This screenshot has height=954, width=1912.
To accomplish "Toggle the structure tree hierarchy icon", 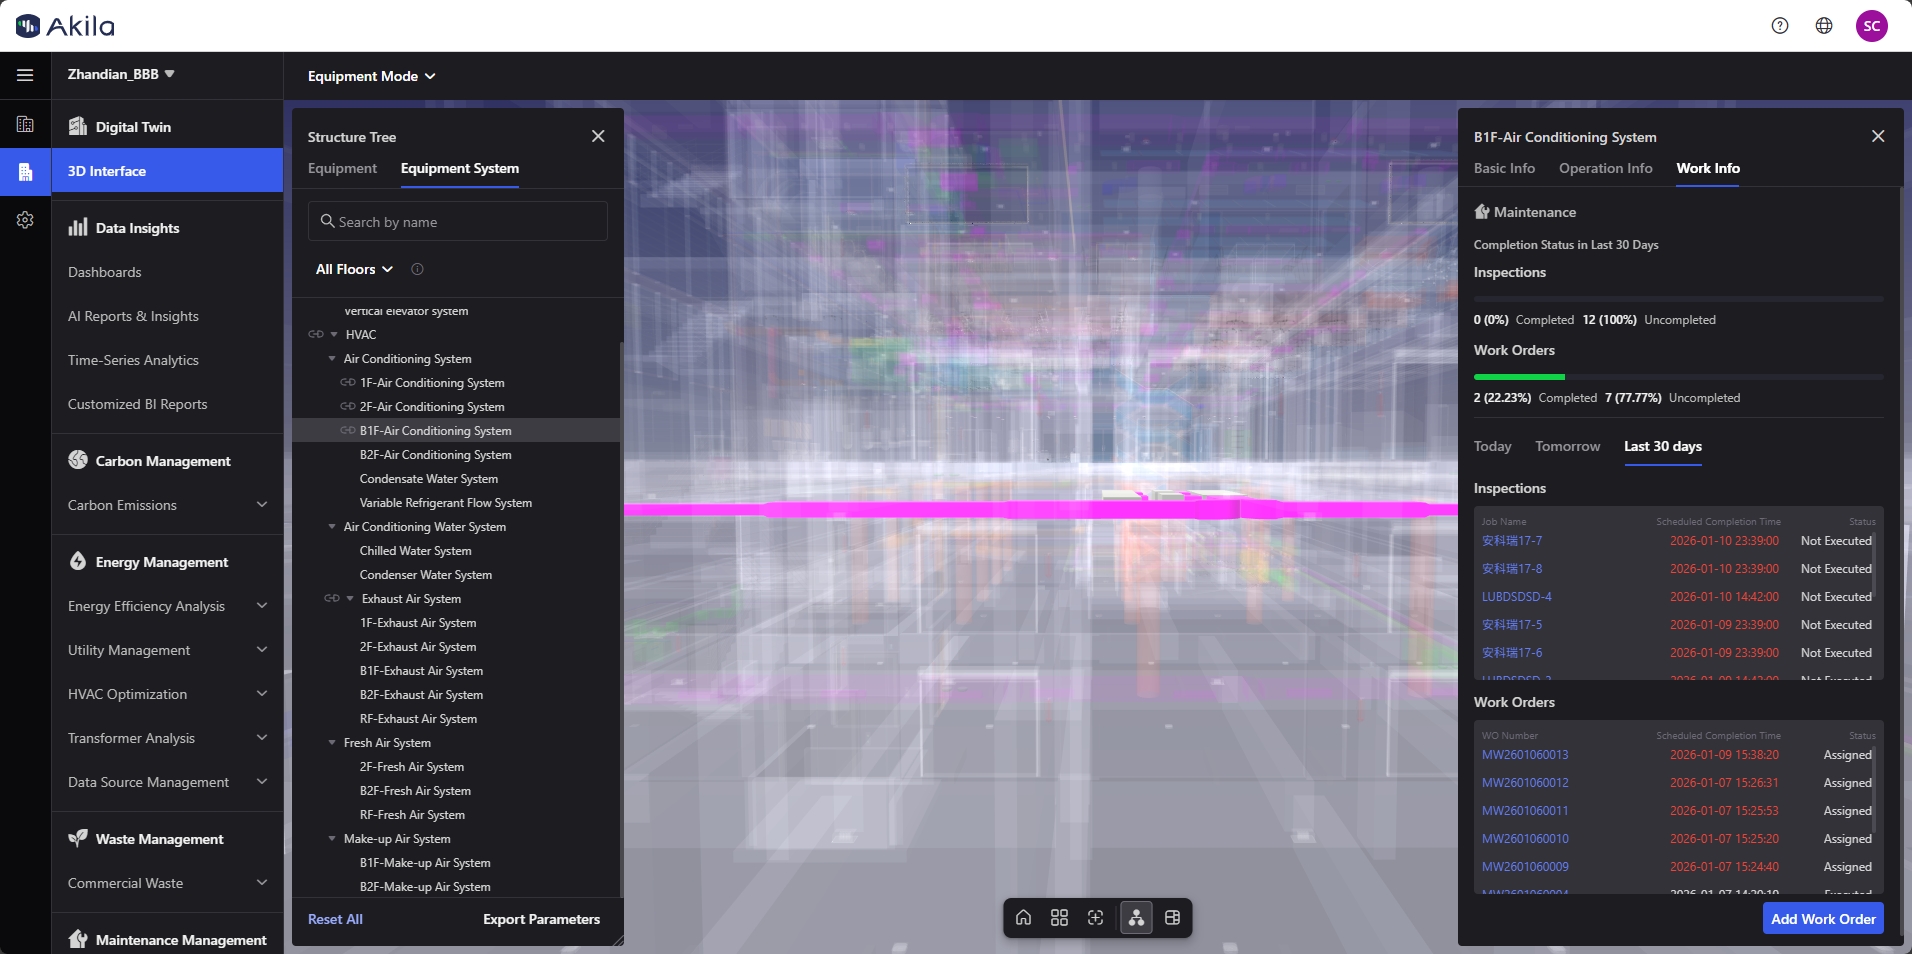I will click(x=1136, y=918).
